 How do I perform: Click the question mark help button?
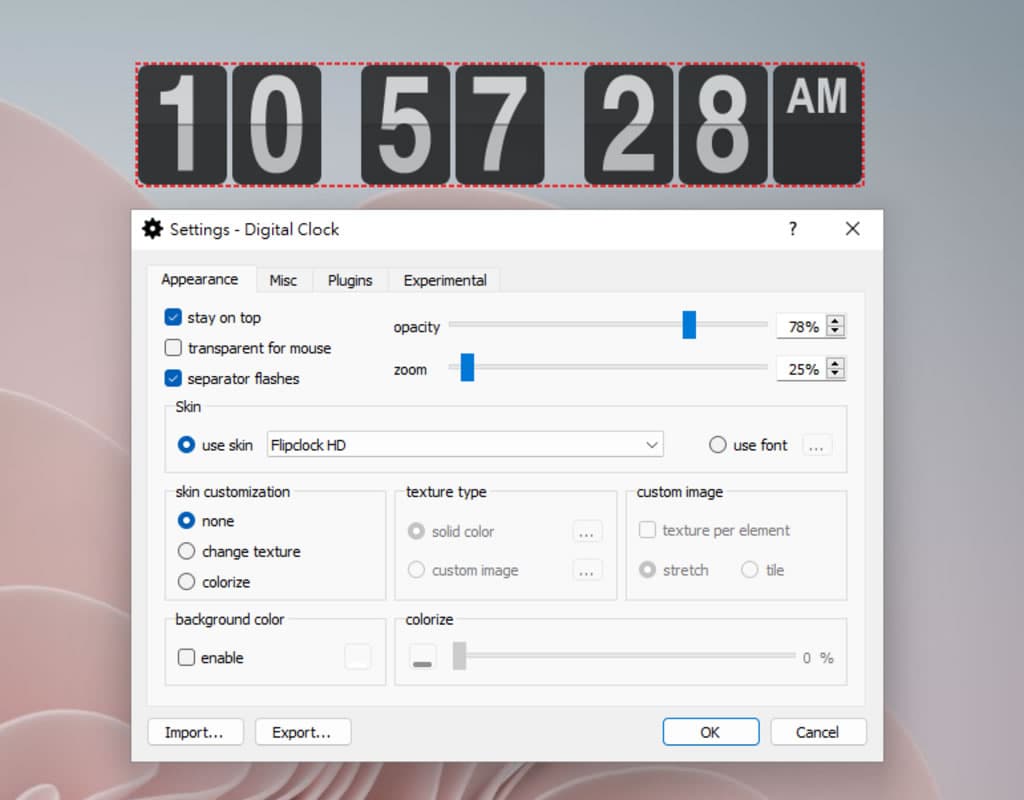(x=793, y=229)
